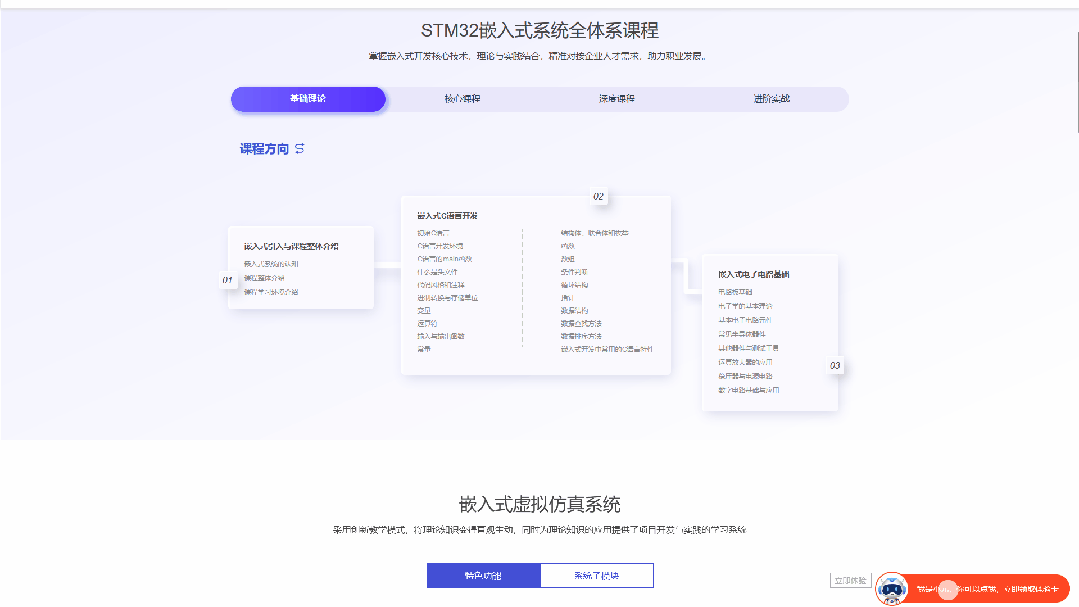Screen dimensions: 1079x607
Task: Select the 核心课程 tab
Action: [x=462, y=99]
